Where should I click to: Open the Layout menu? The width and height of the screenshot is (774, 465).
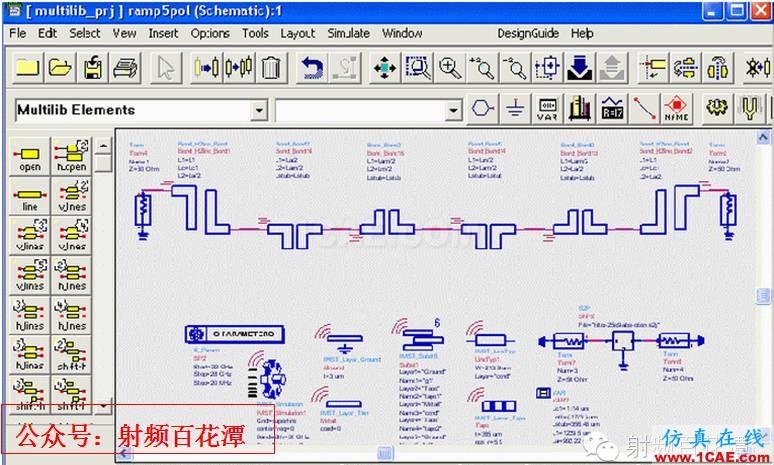tap(298, 33)
